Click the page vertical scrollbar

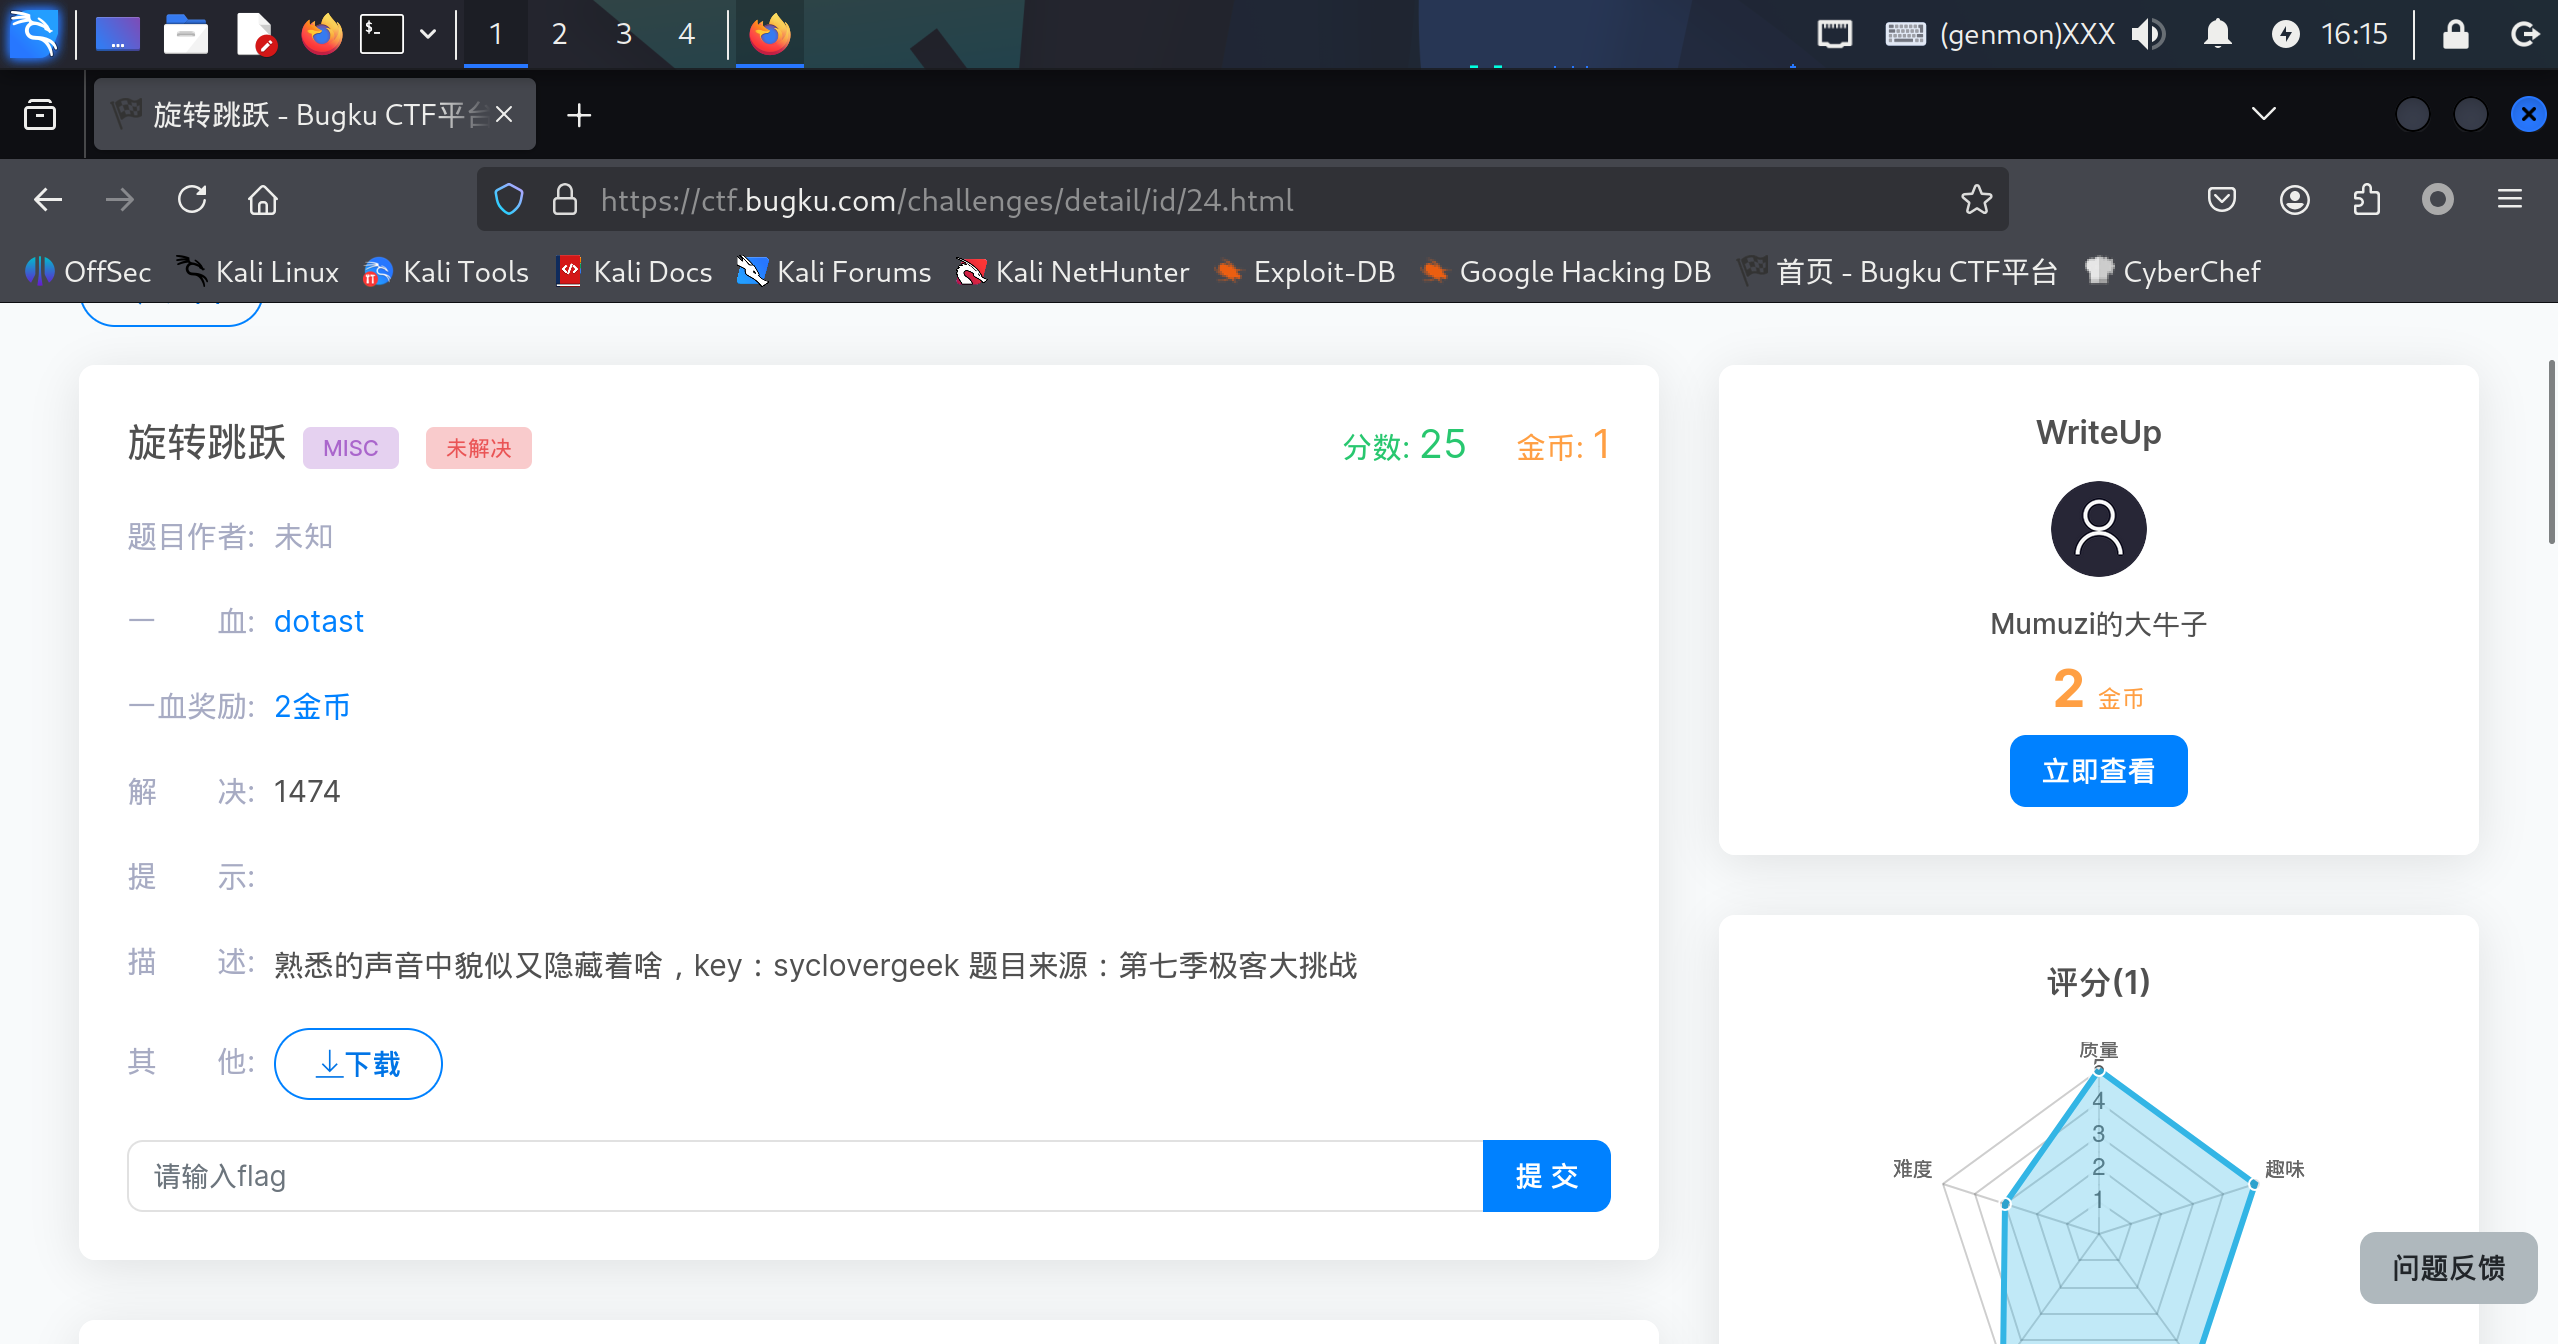[x=2550, y=450]
